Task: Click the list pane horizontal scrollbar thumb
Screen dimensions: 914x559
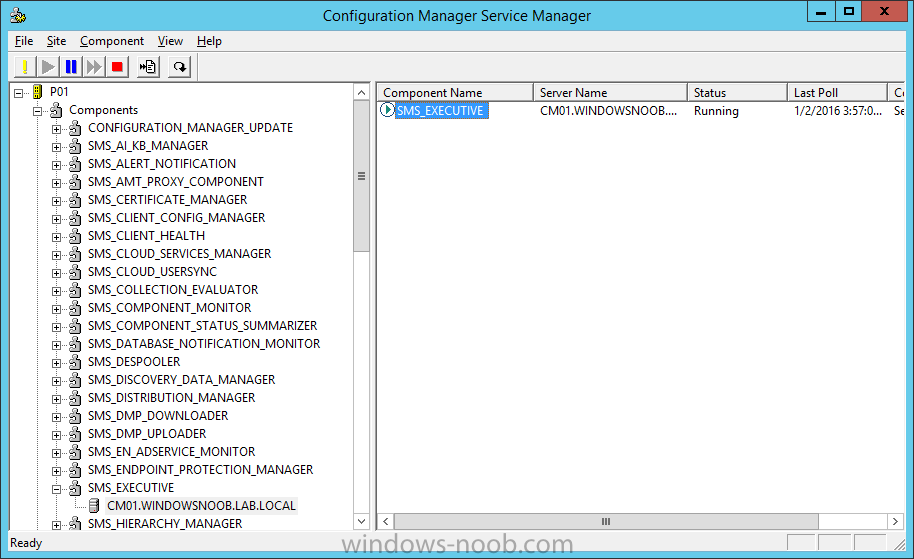Action: pos(606,521)
